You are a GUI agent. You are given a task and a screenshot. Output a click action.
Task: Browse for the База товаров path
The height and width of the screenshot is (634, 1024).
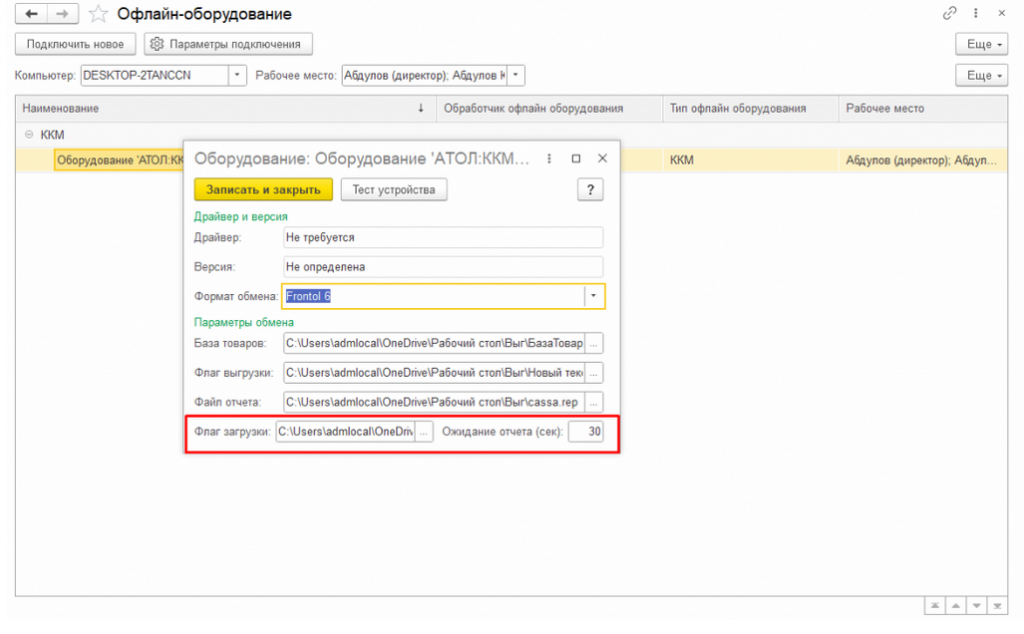tap(594, 343)
